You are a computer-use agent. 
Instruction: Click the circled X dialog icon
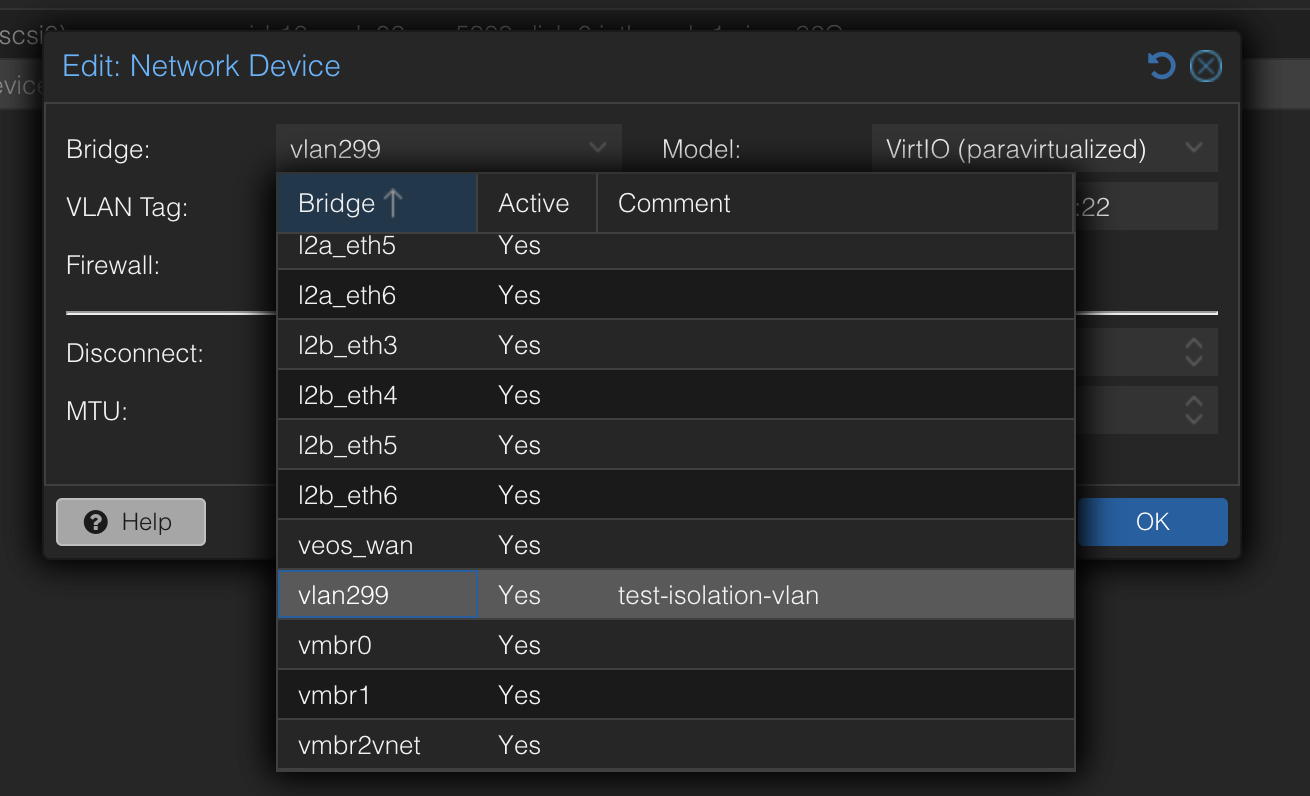point(1205,65)
